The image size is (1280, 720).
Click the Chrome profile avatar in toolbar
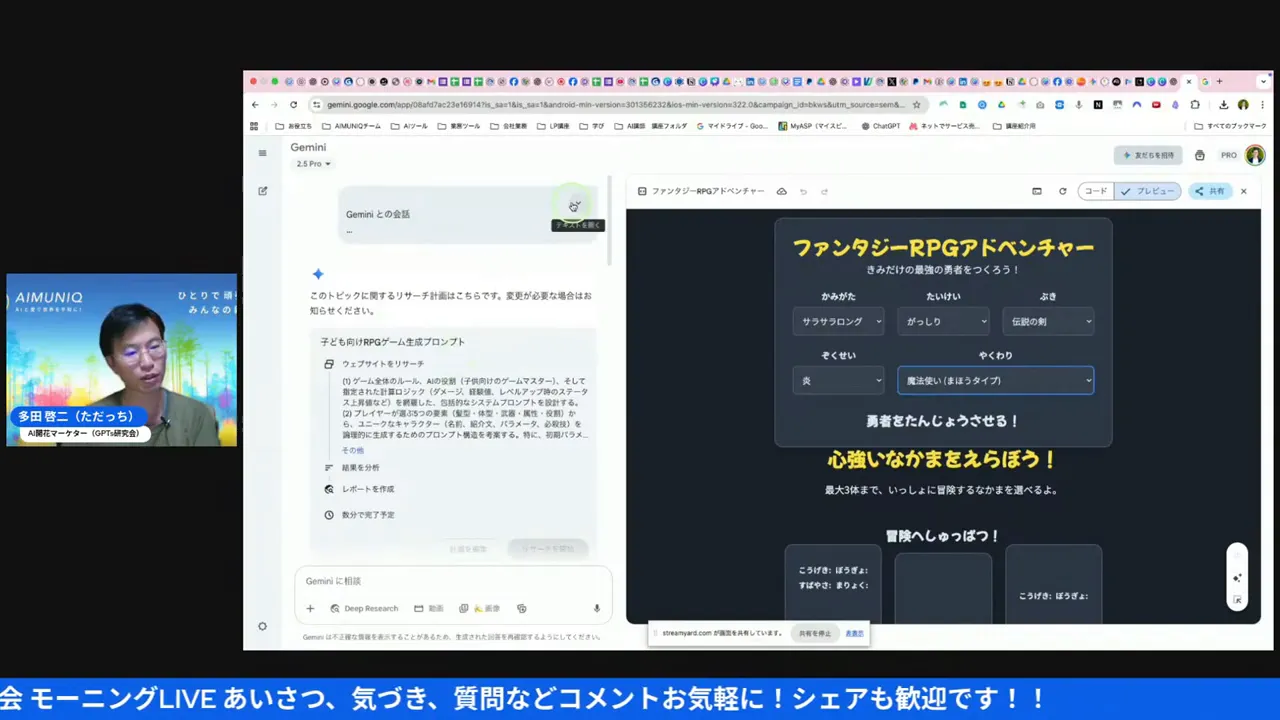(x=1243, y=104)
